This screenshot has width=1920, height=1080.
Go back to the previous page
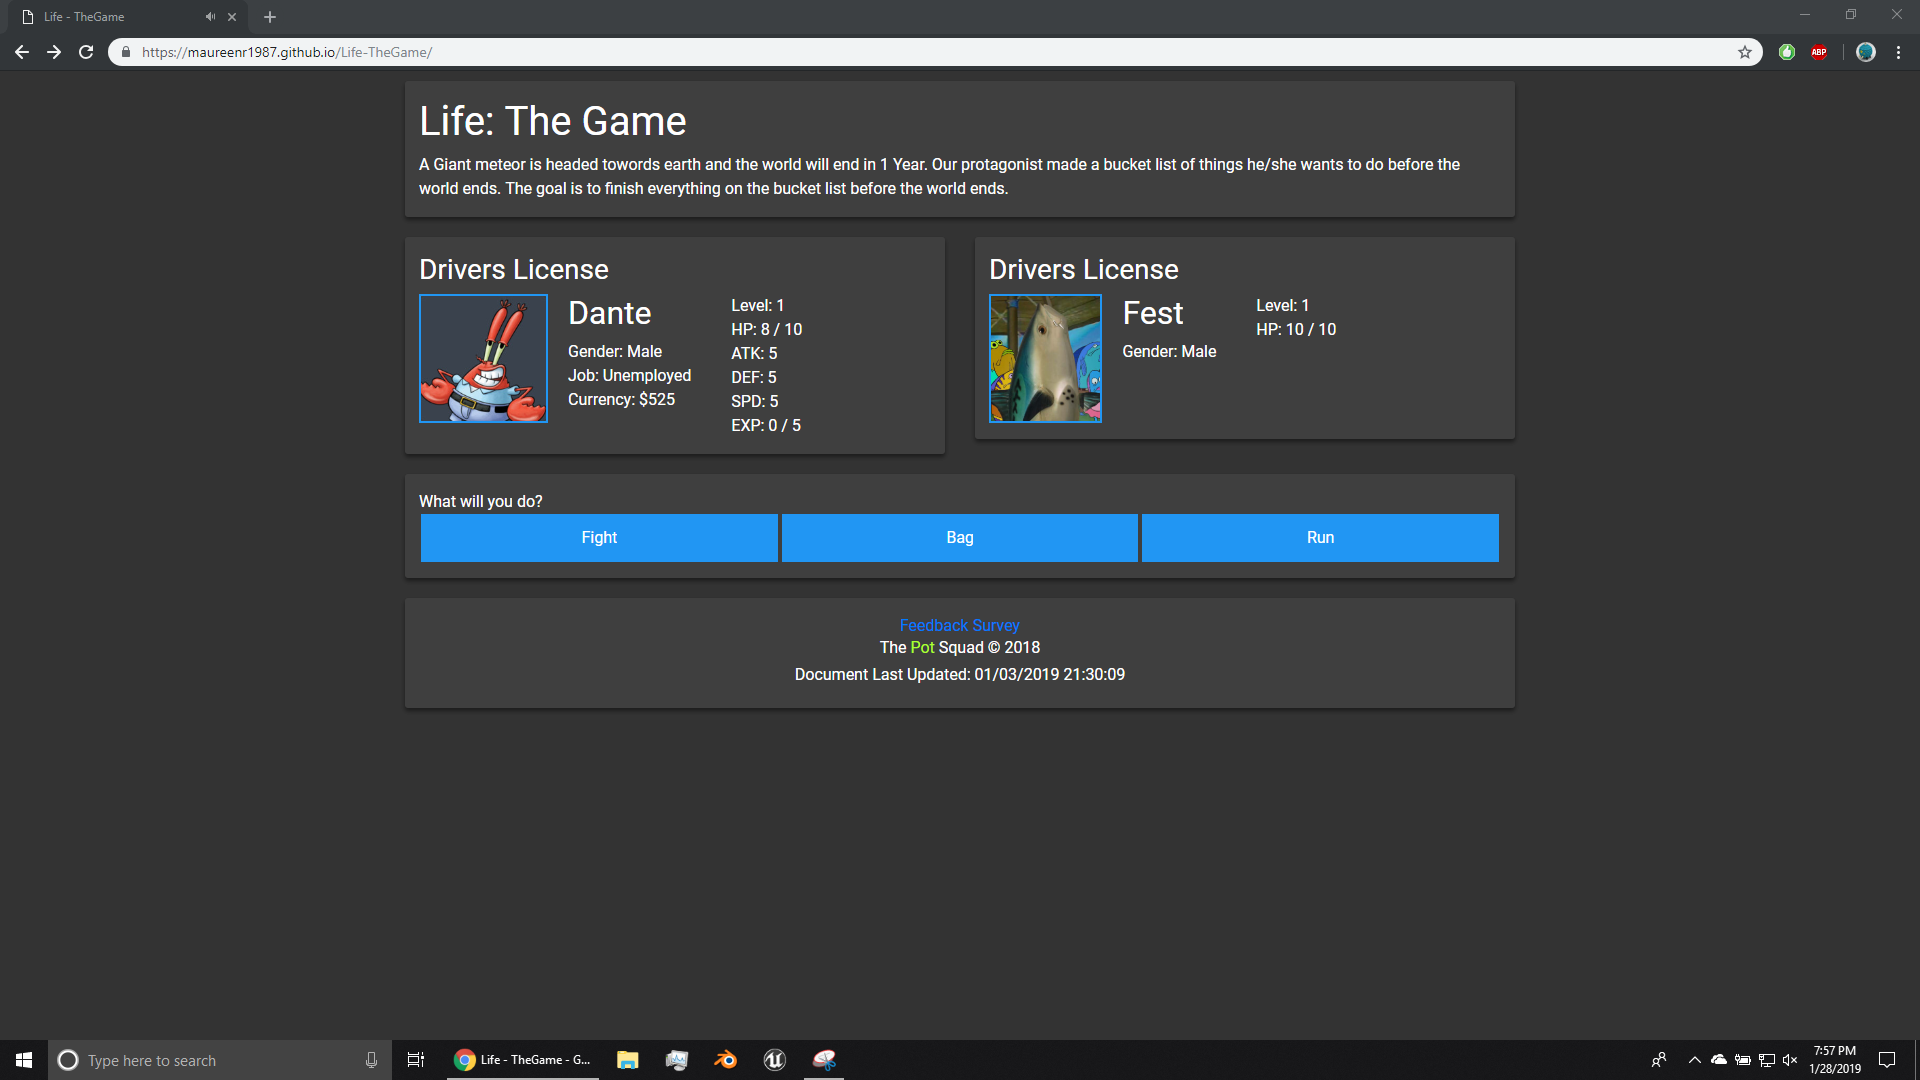(x=22, y=52)
